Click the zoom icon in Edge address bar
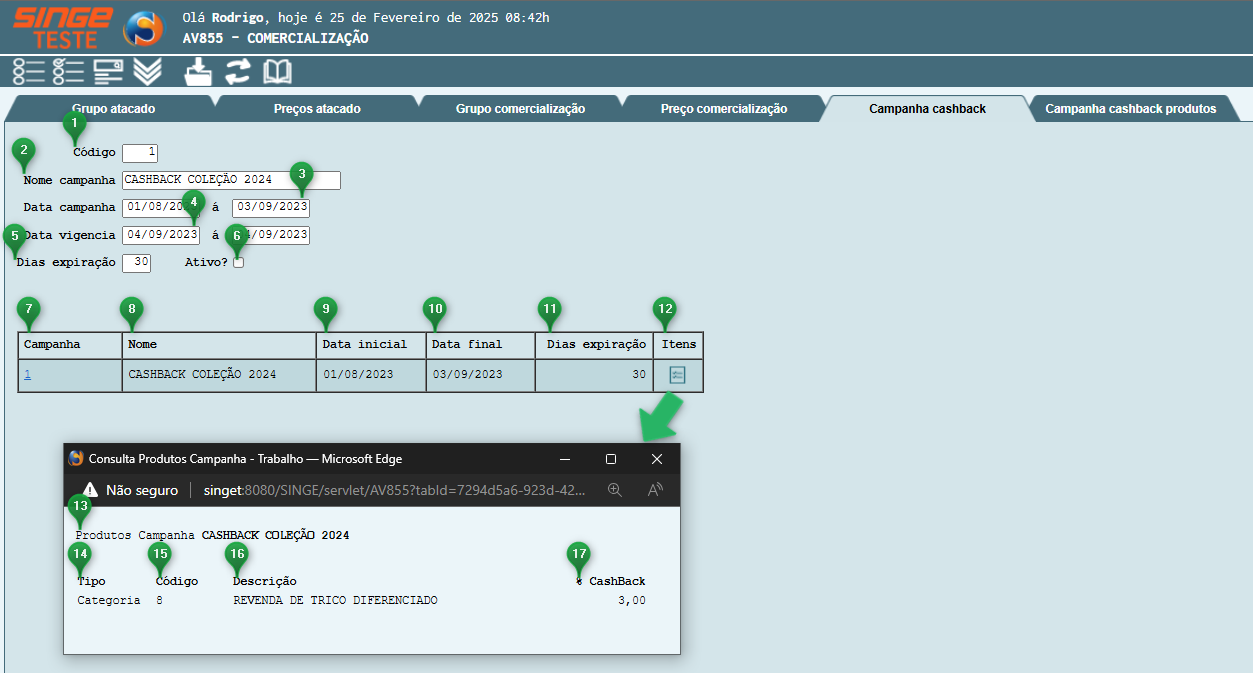The height and width of the screenshot is (673, 1253). pos(615,490)
